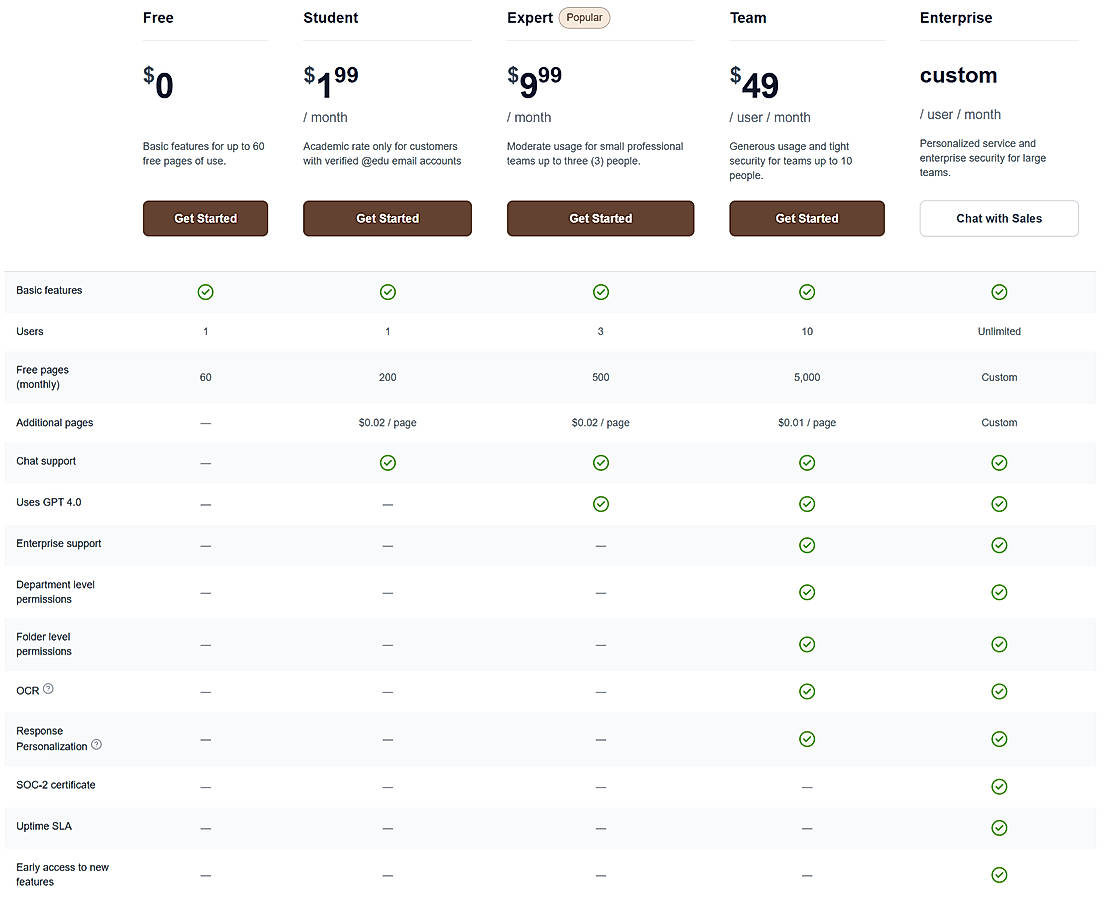The image size is (1108, 905).
Task: Click the 5,000 free pages value
Action: pos(807,377)
